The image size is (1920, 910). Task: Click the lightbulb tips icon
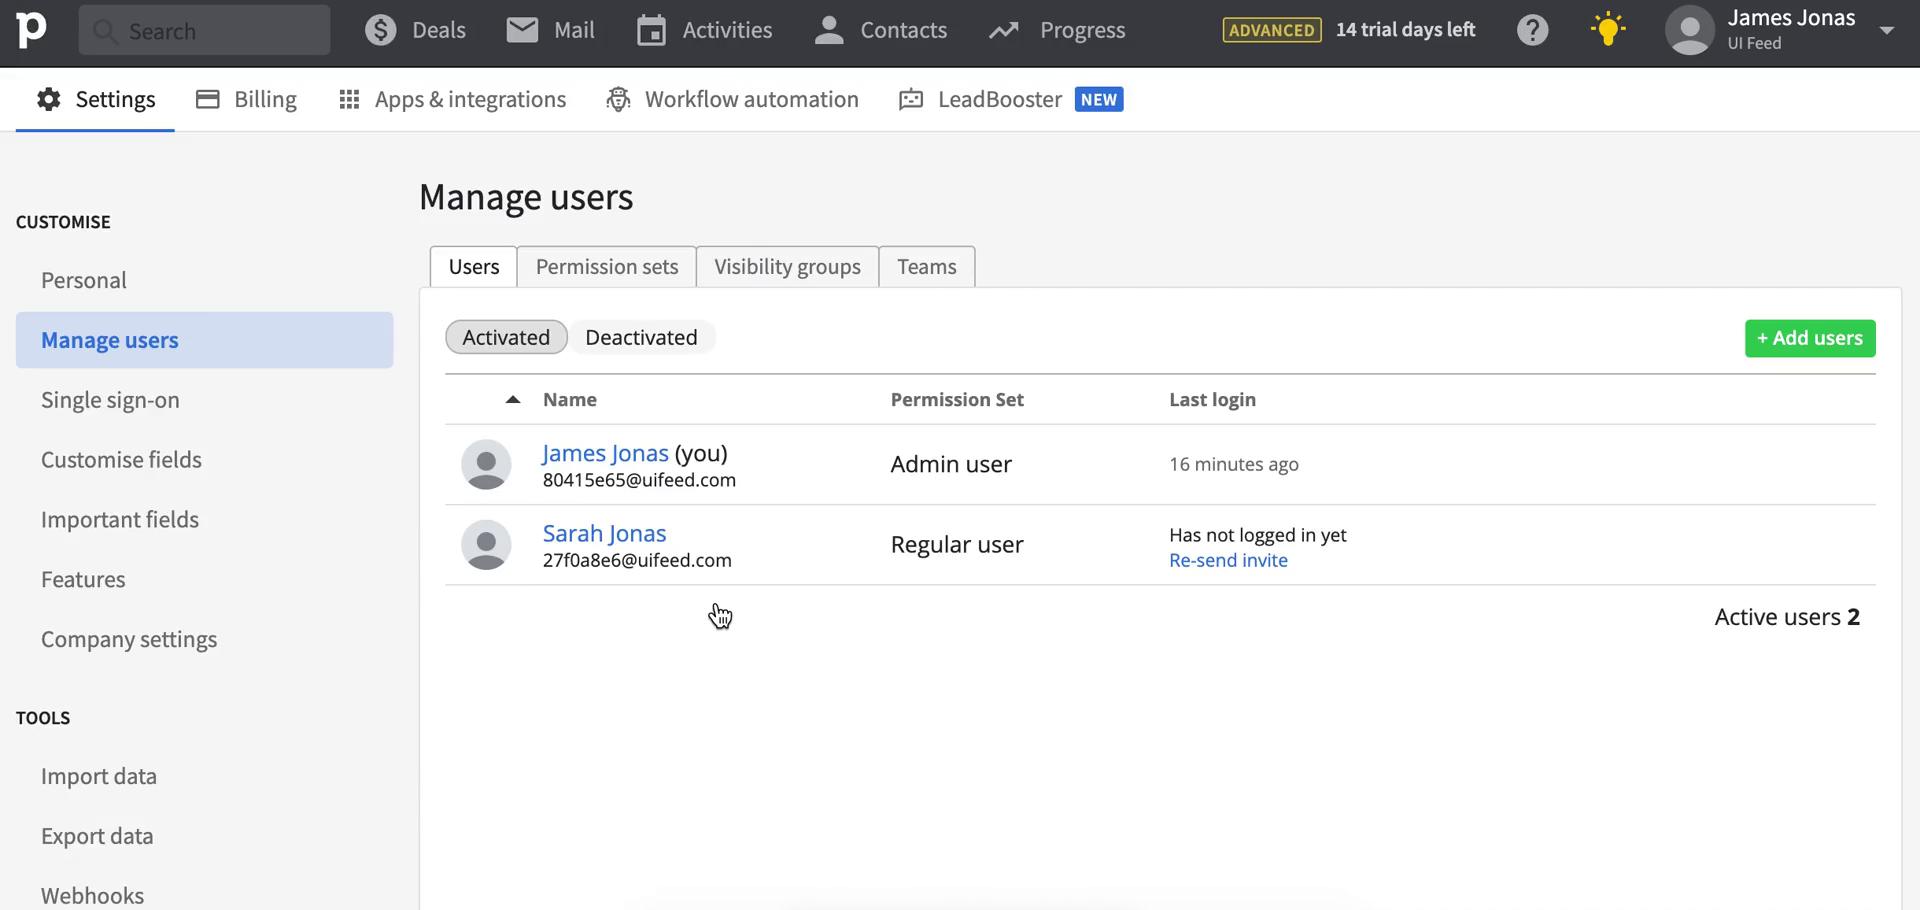pos(1608,29)
